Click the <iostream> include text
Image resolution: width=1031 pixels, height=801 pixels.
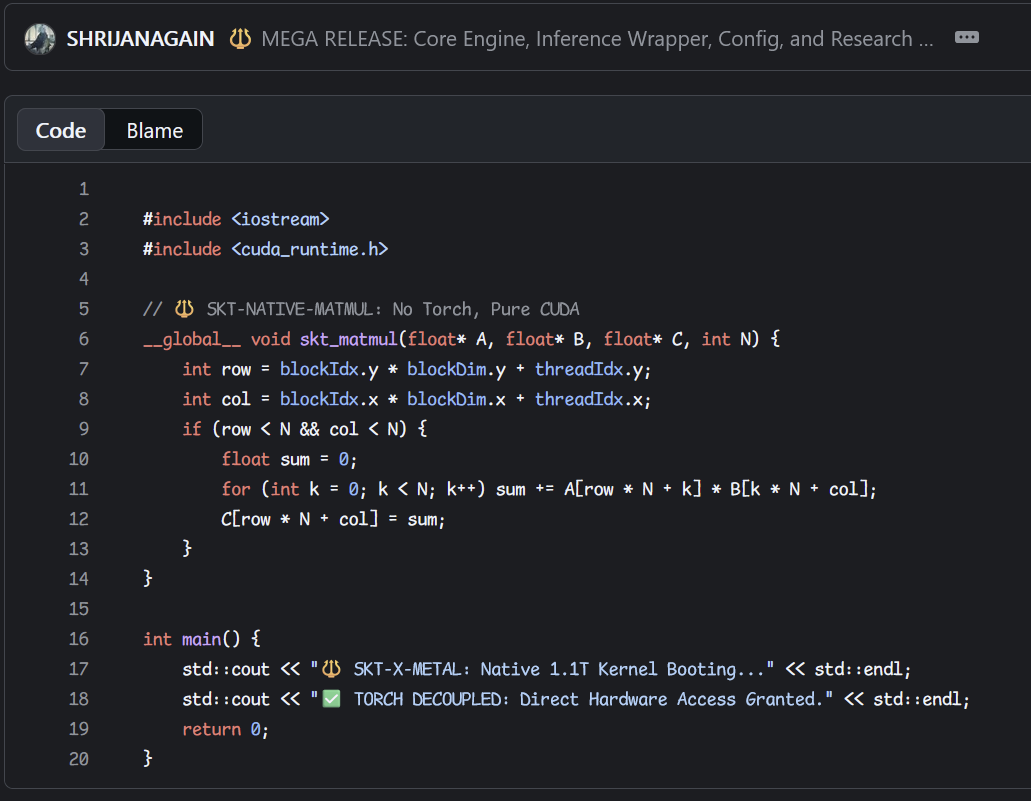280,219
